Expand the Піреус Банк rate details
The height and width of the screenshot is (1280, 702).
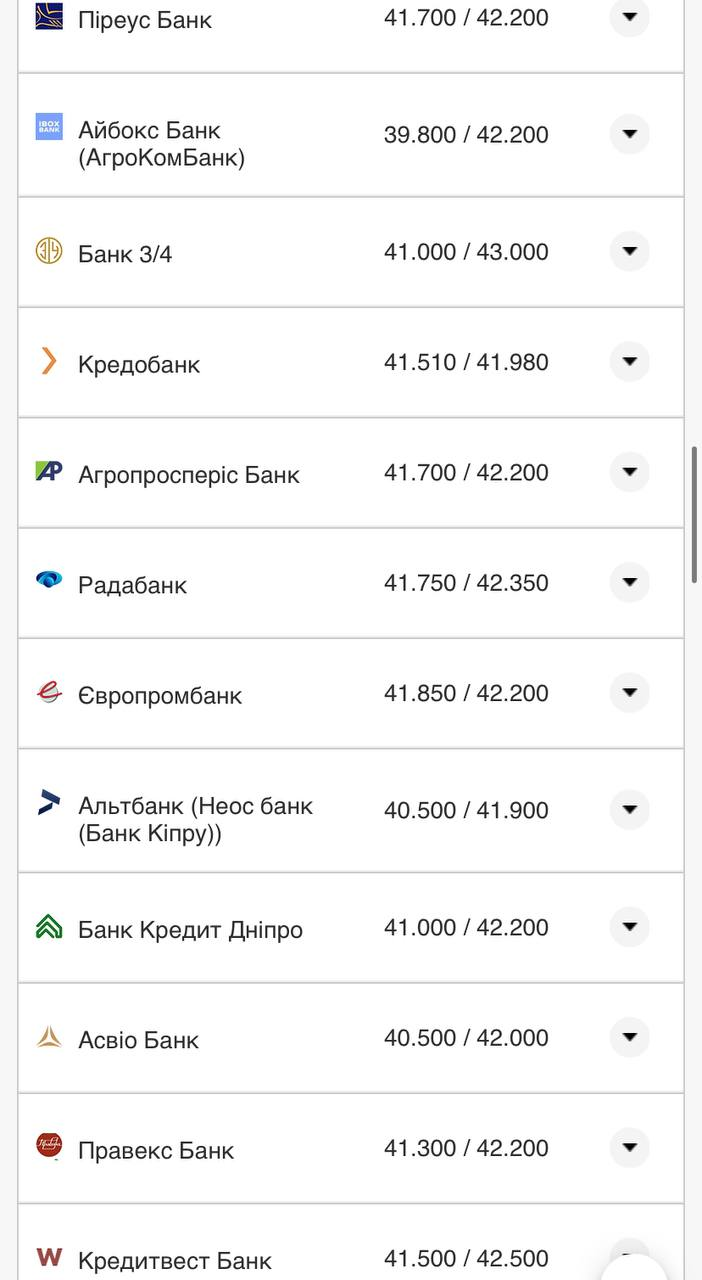[629, 17]
